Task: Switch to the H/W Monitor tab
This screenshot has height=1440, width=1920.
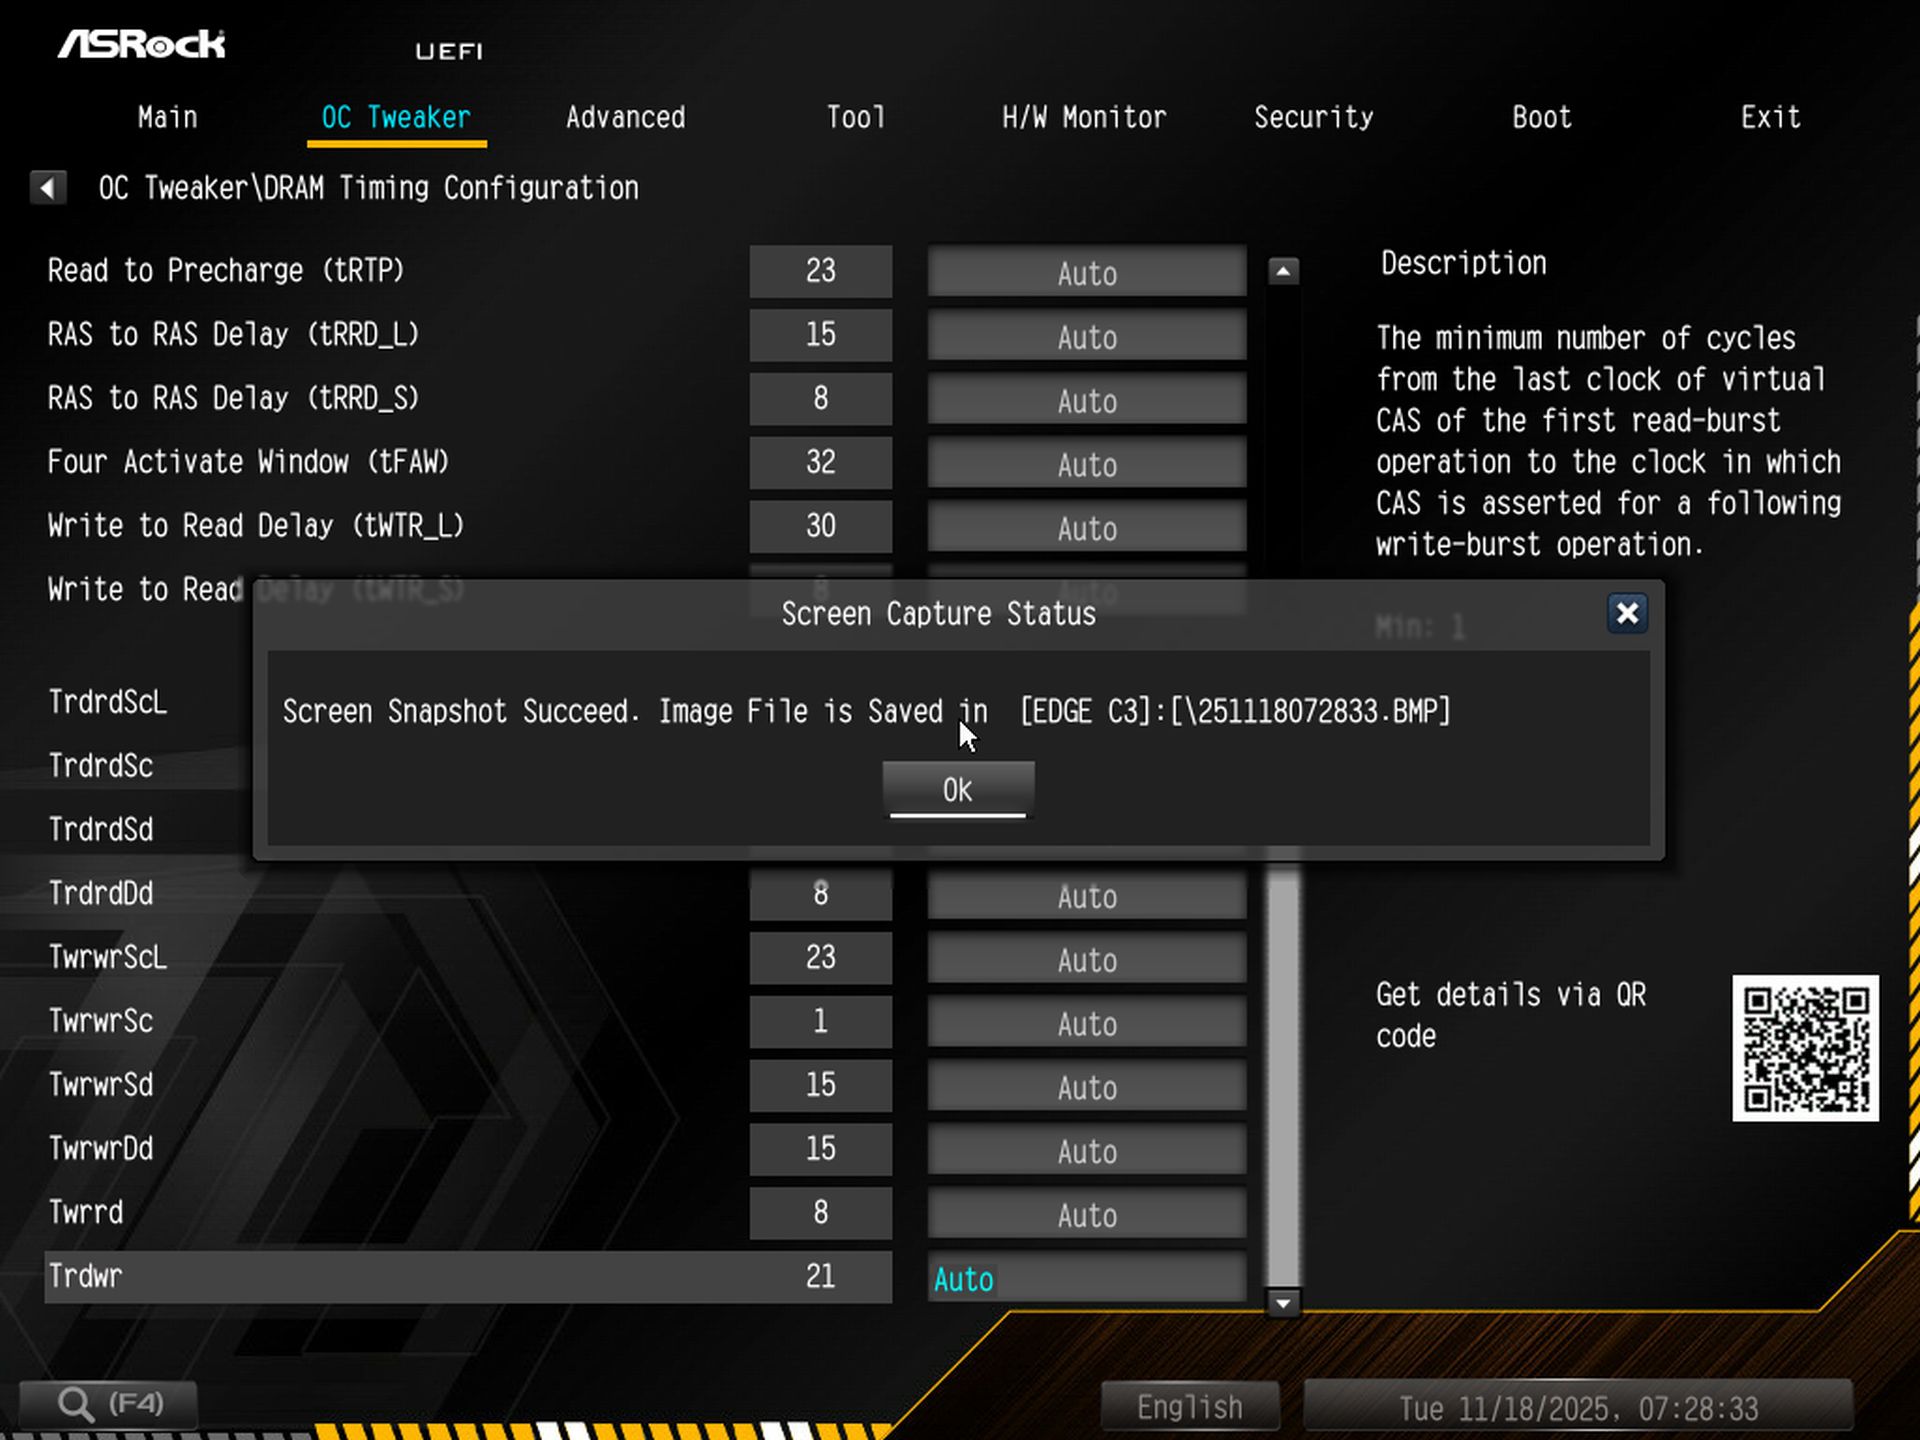Action: coord(1085,117)
